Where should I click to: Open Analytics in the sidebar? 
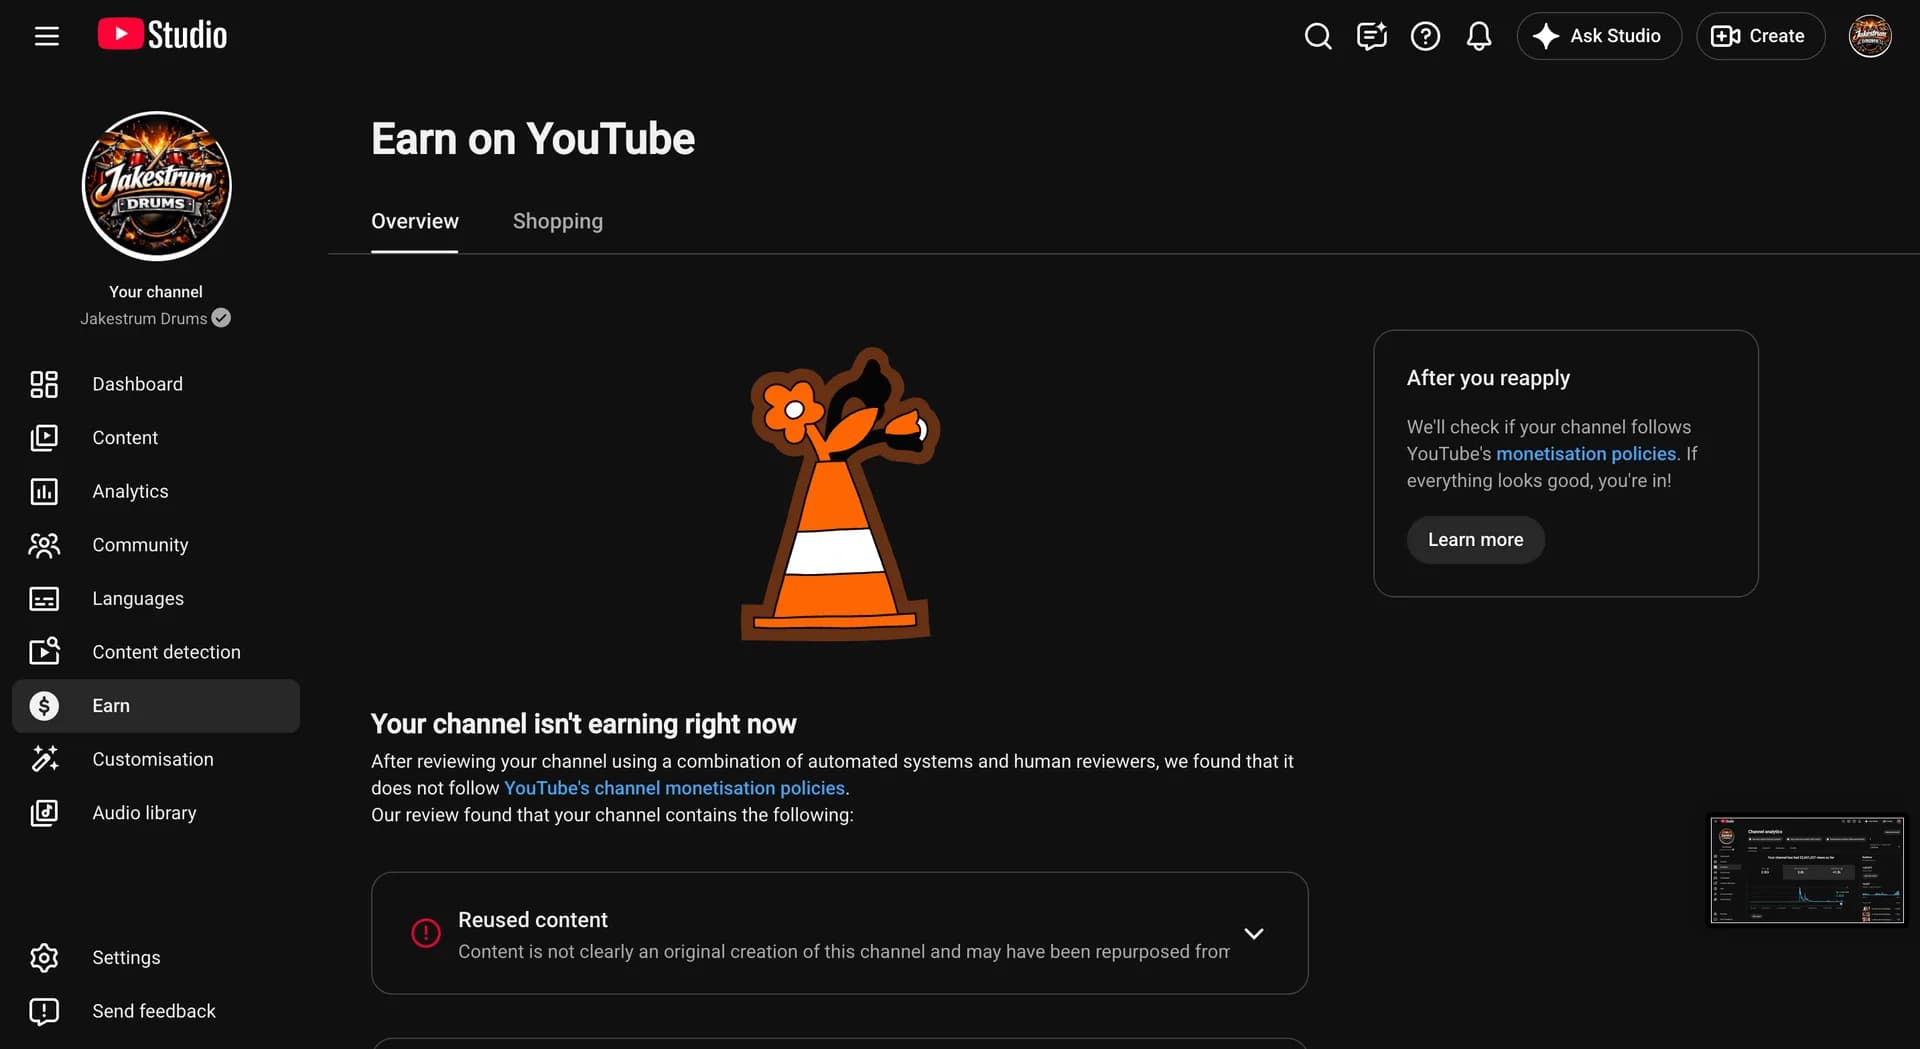(x=156, y=491)
